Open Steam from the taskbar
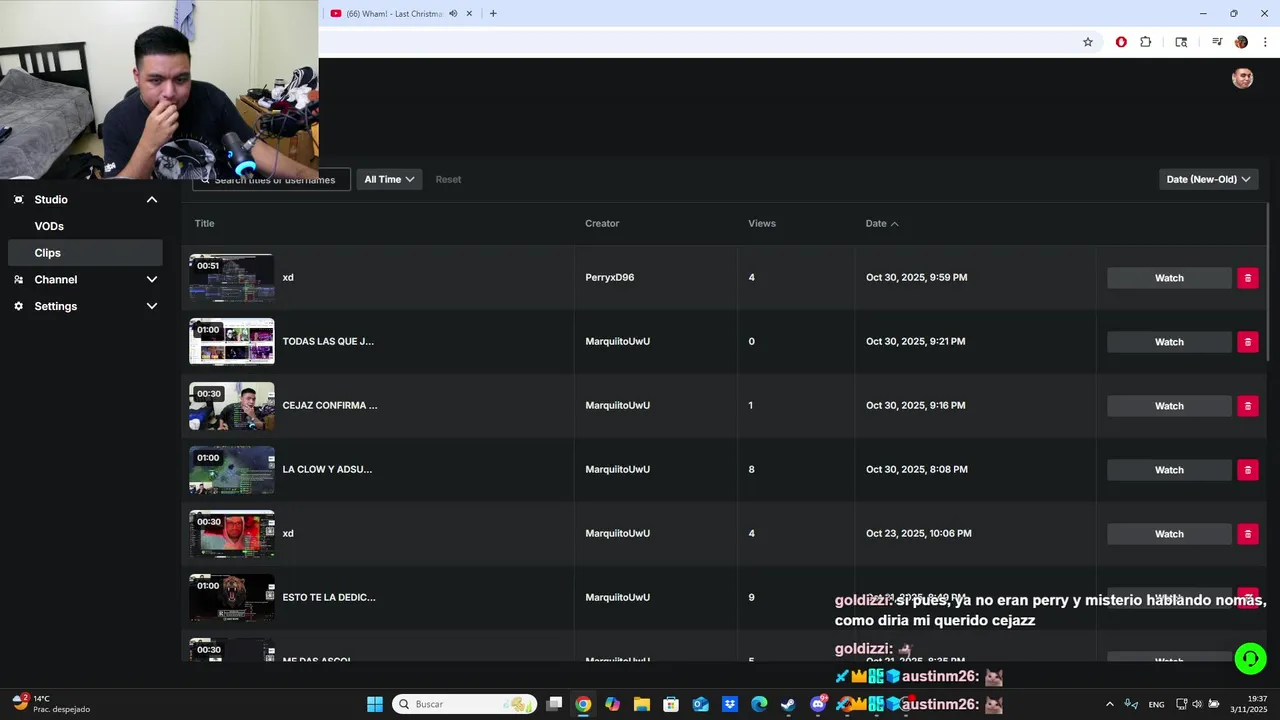1280x720 pixels. tap(788, 704)
